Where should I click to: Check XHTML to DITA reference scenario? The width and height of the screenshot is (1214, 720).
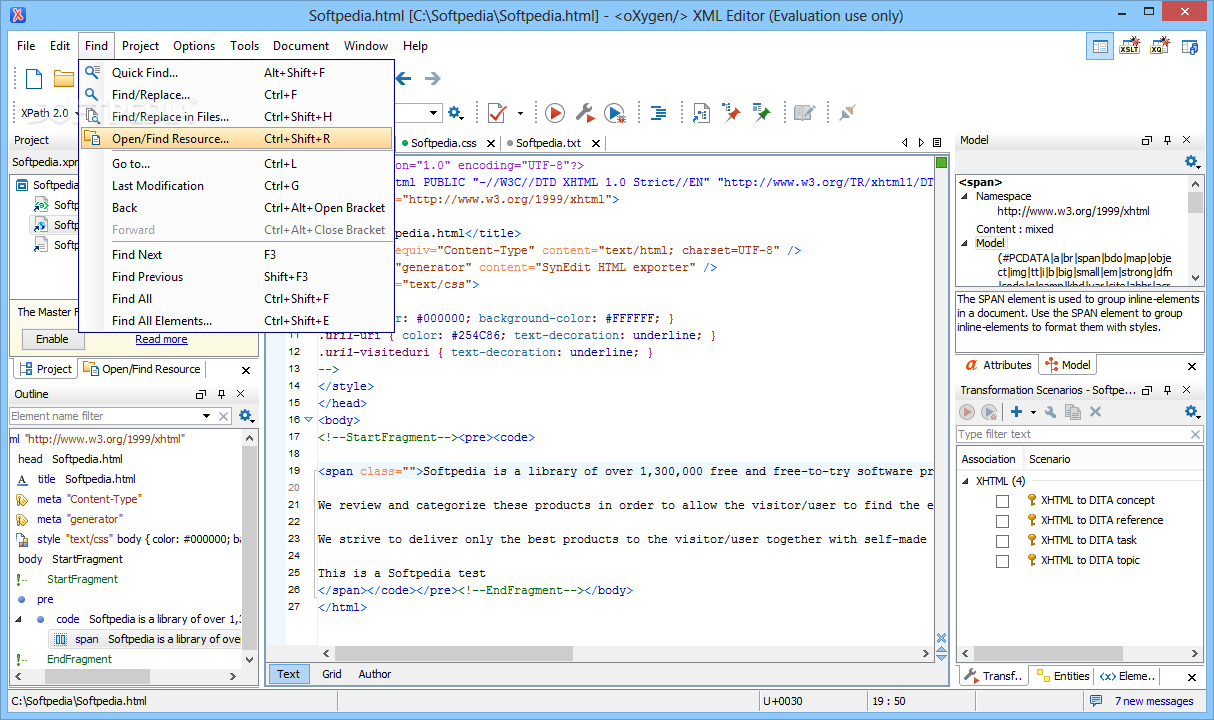click(1002, 521)
